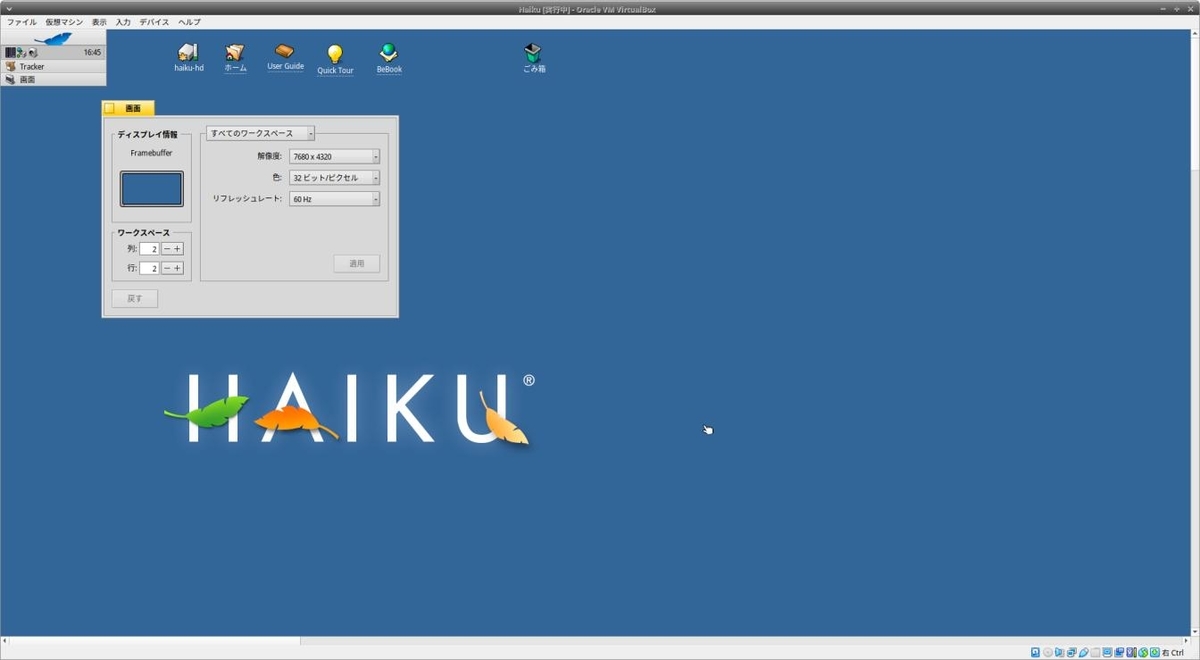Click the USB indicator in VirtualBox status bar
The width and height of the screenshot is (1200, 660).
point(1084,652)
